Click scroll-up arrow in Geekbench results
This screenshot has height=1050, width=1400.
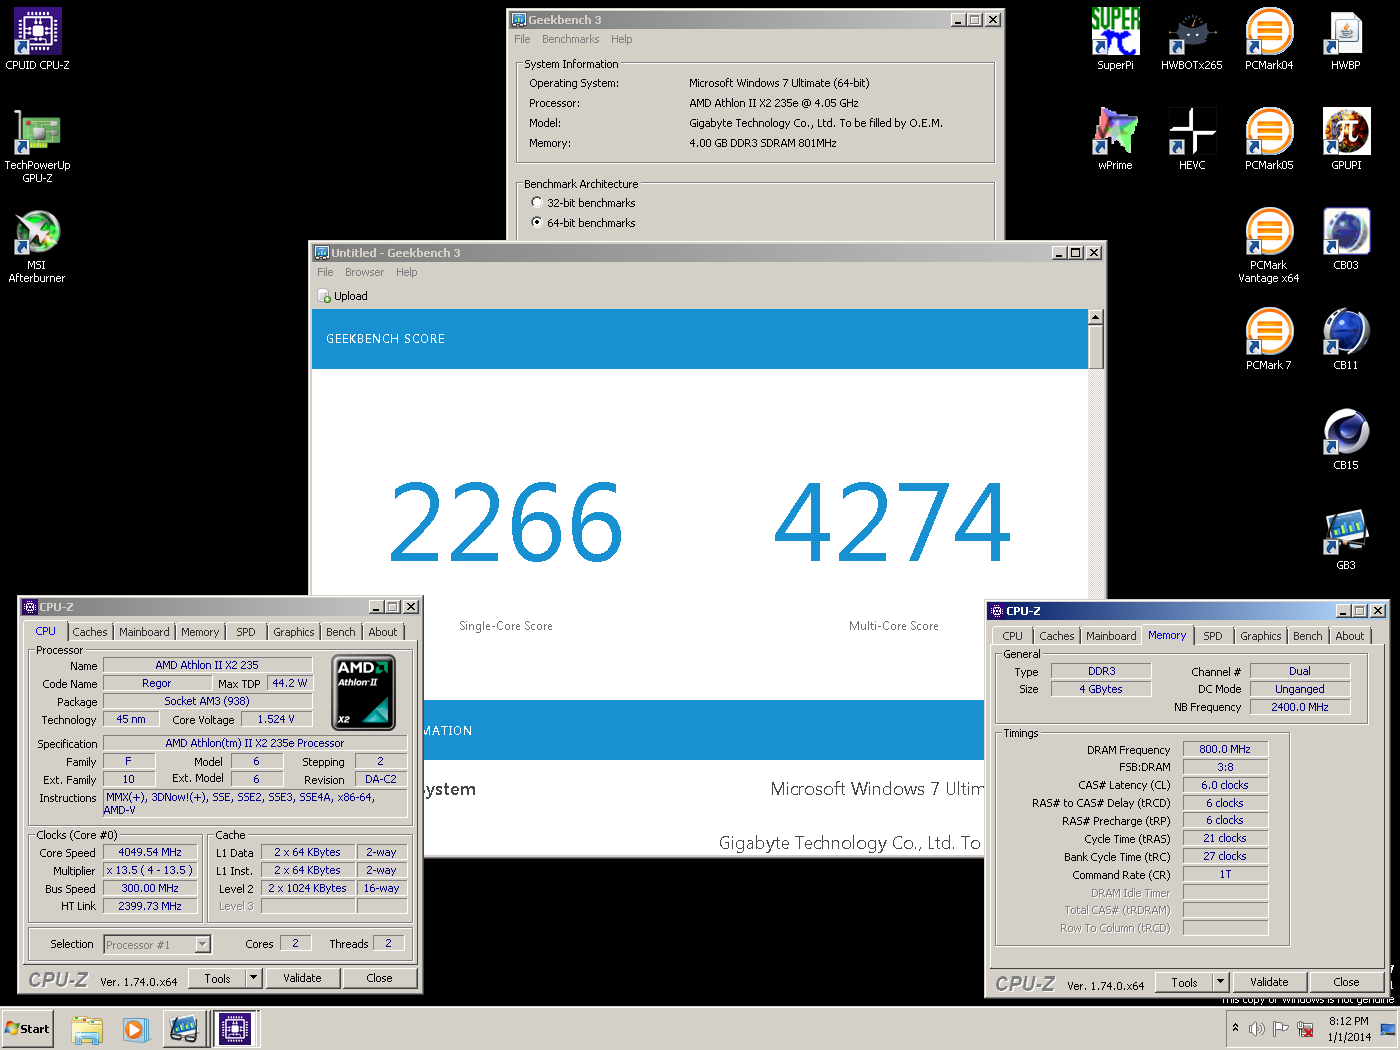[x=1095, y=317]
